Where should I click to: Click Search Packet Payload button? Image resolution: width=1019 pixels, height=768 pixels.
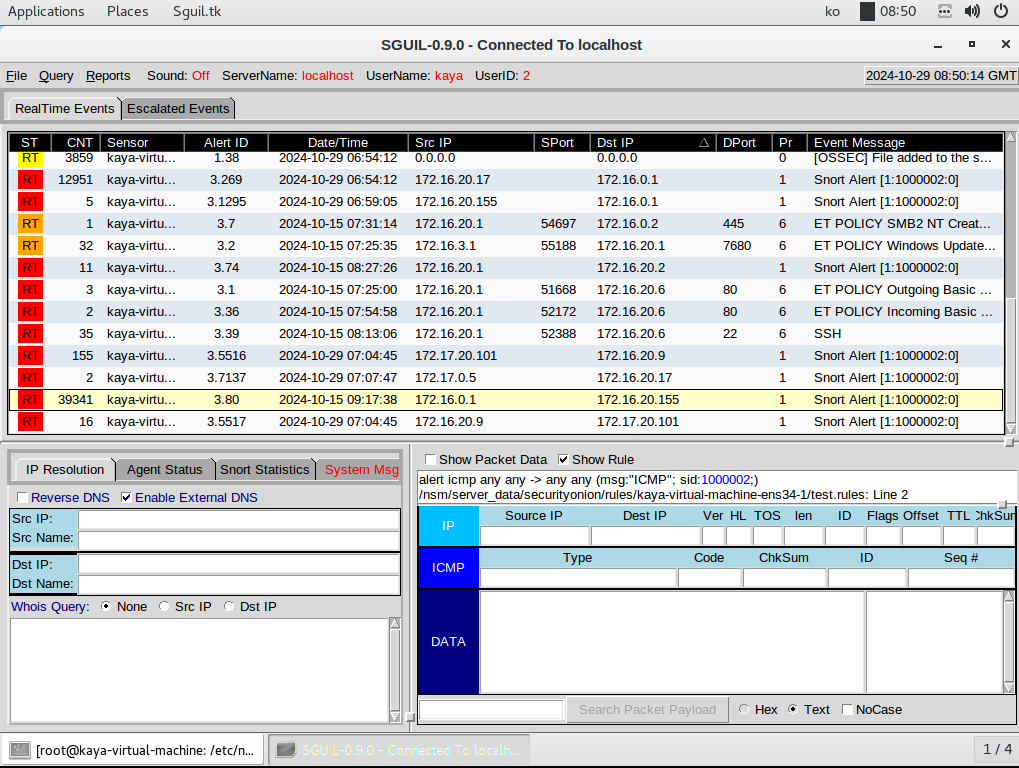647,710
